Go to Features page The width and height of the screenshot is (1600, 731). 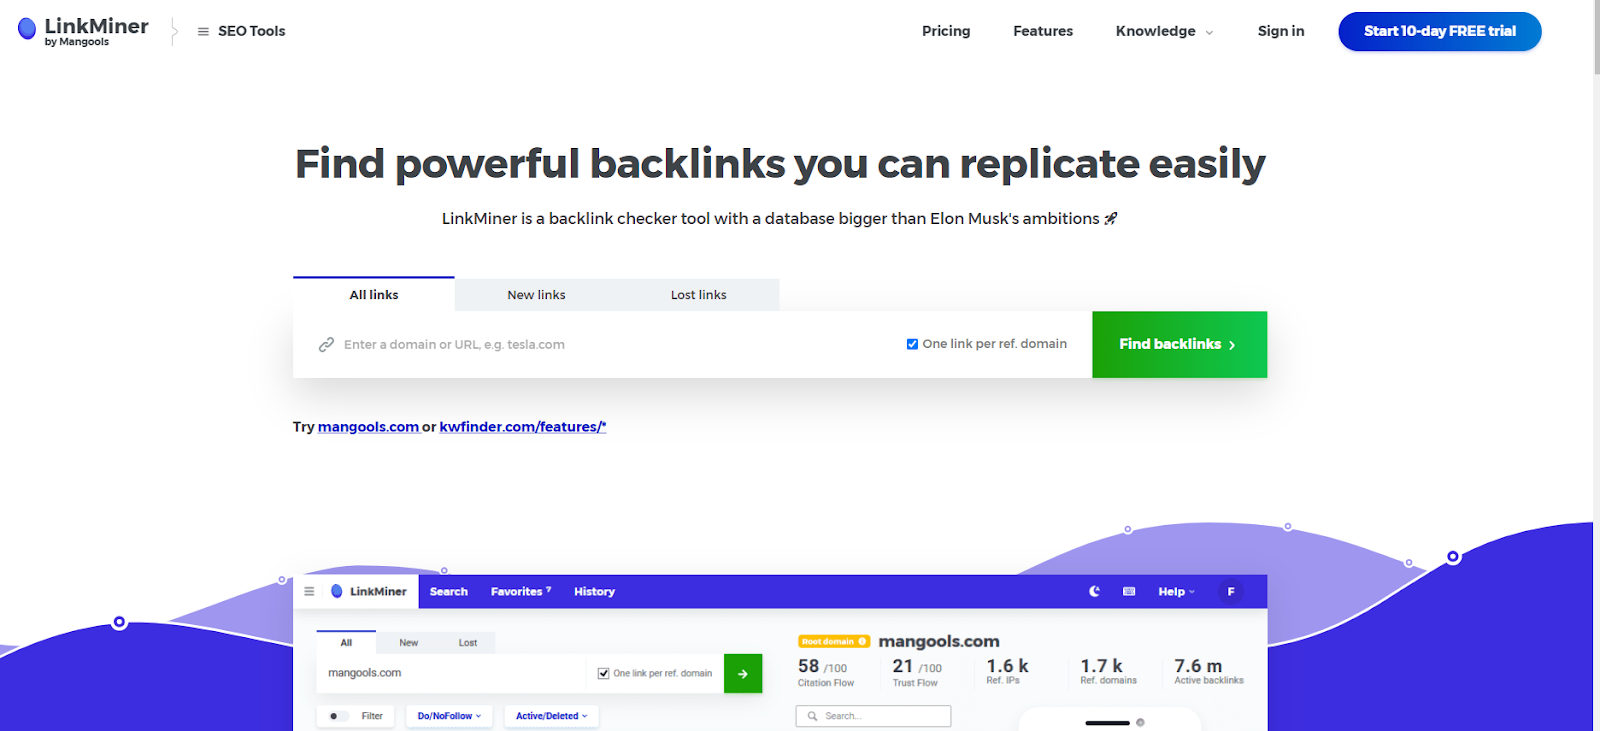[1043, 31]
